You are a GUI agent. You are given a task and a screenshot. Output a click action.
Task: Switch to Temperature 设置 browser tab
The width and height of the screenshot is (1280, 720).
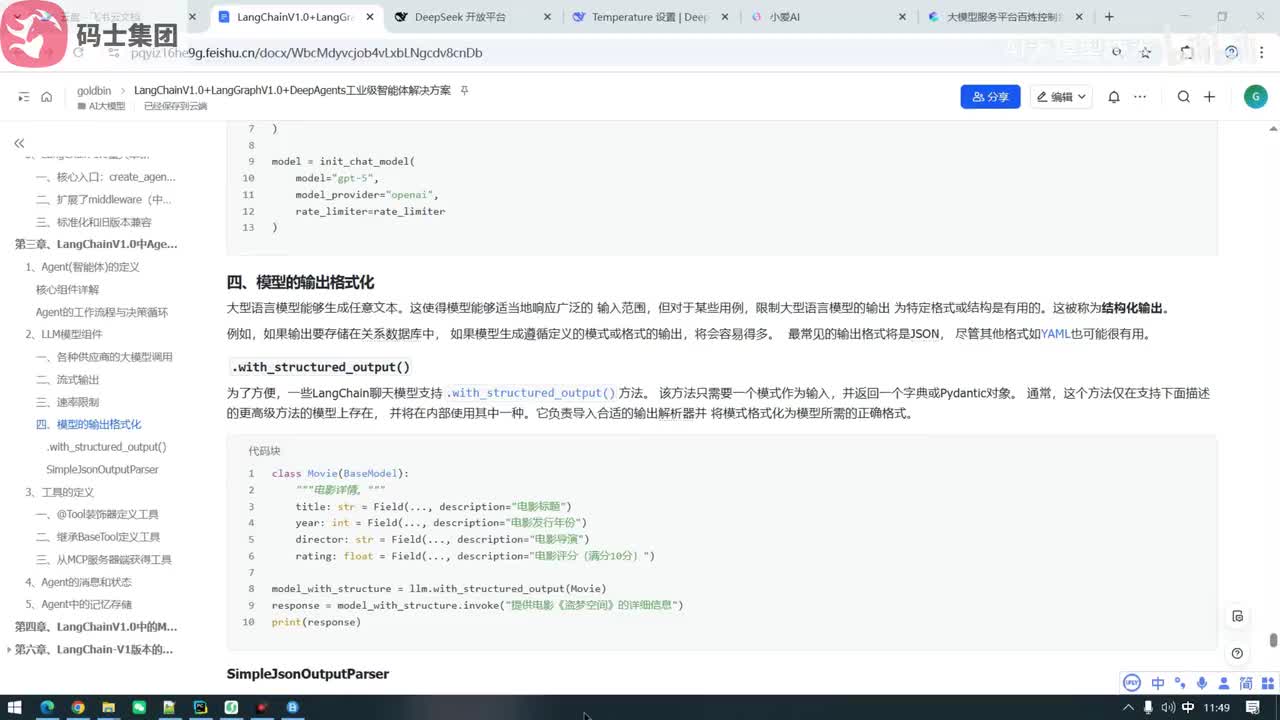tap(649, 17)
